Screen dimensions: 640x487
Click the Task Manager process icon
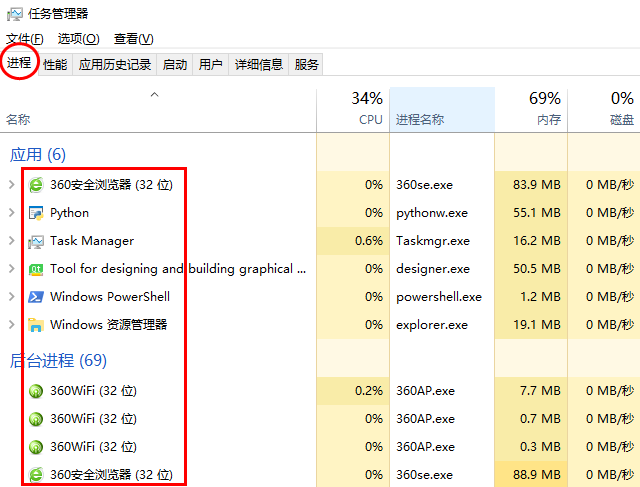36,241
